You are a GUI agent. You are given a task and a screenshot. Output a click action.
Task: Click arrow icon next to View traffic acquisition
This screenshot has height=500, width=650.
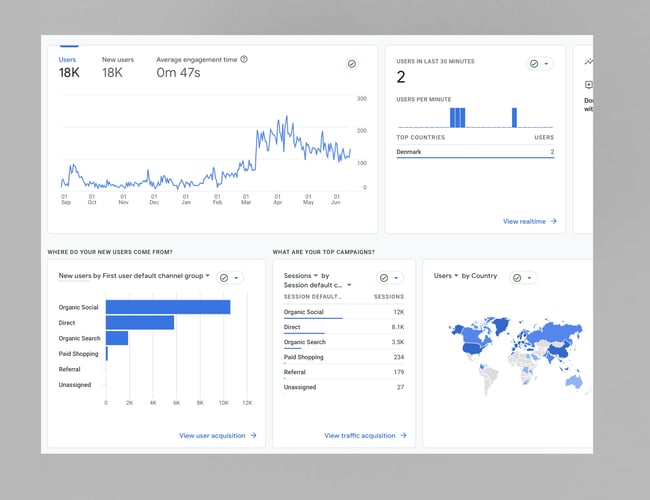(404, 436)
